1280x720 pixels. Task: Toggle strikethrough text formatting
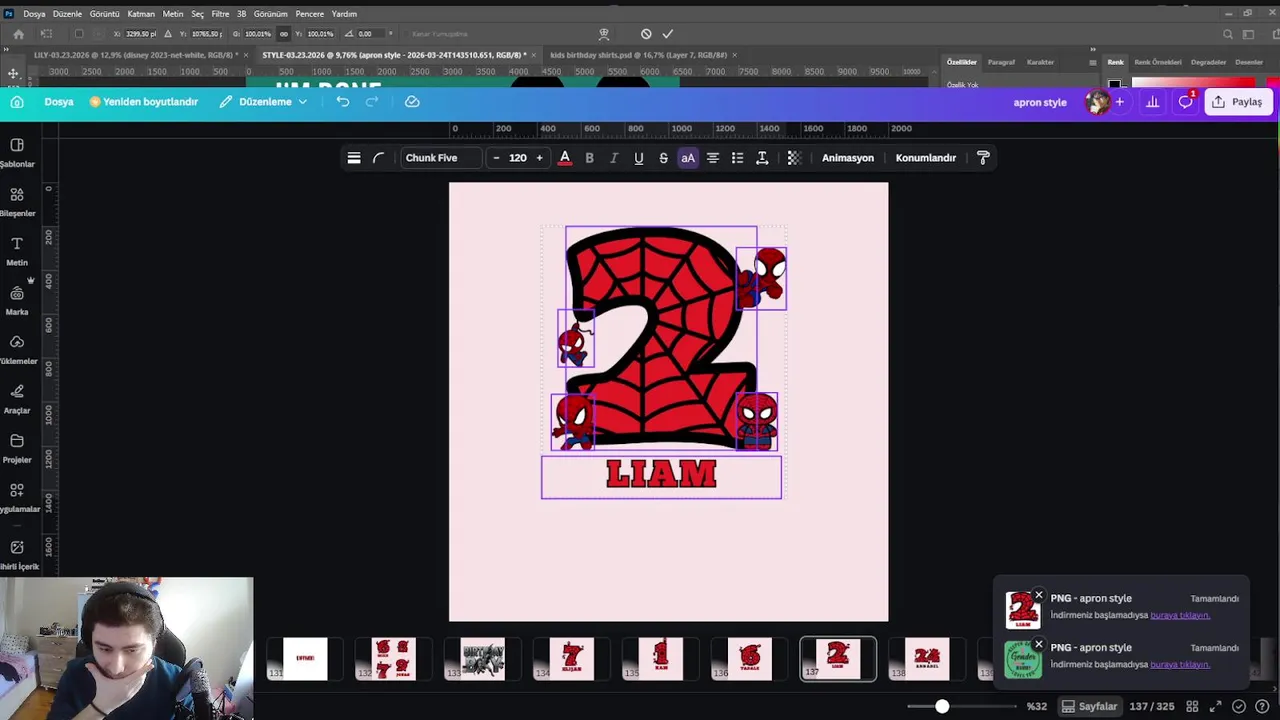click(x=663, y=158)
